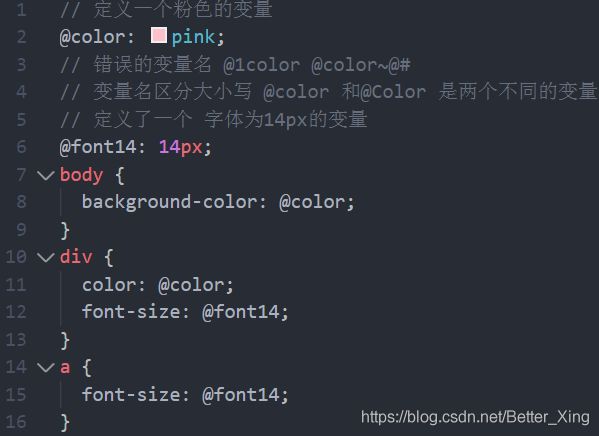Collapse the div rule fold arrow
This screenshot has width=599, height=436.
(46, 257)
